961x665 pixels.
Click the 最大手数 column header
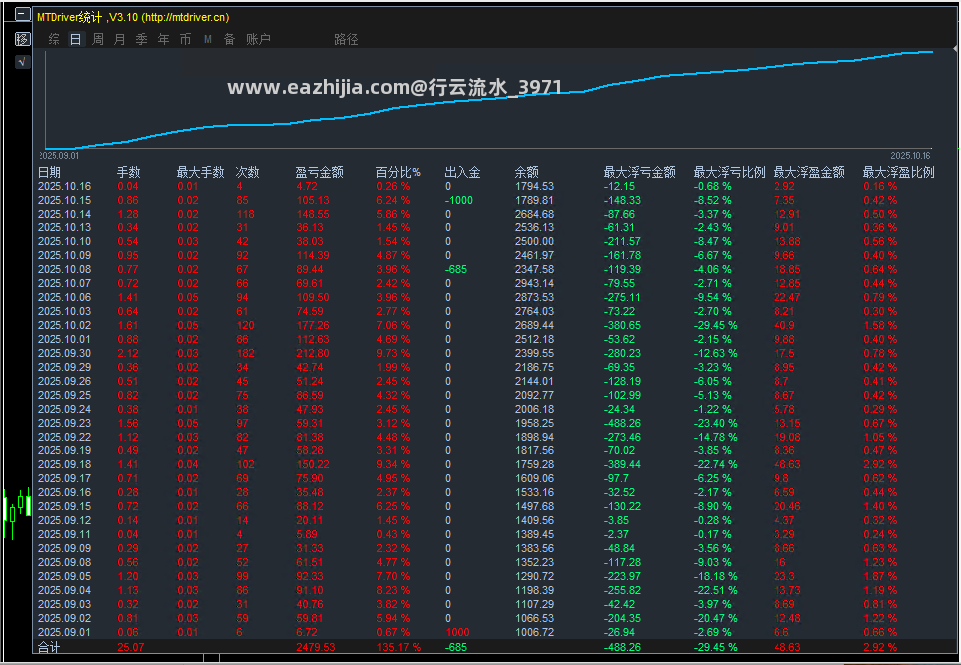click(200, 172)
